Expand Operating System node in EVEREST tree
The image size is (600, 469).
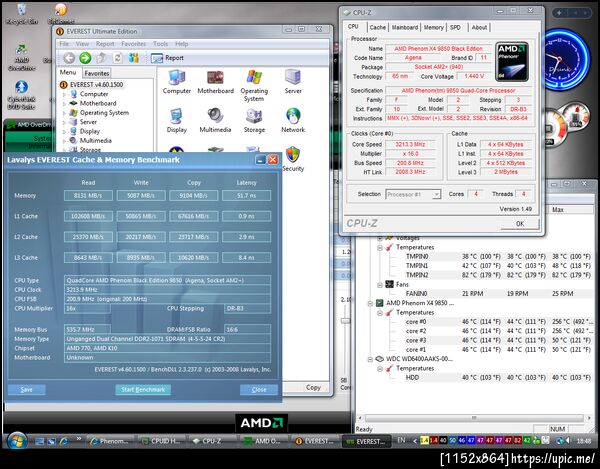click(64, 113)
